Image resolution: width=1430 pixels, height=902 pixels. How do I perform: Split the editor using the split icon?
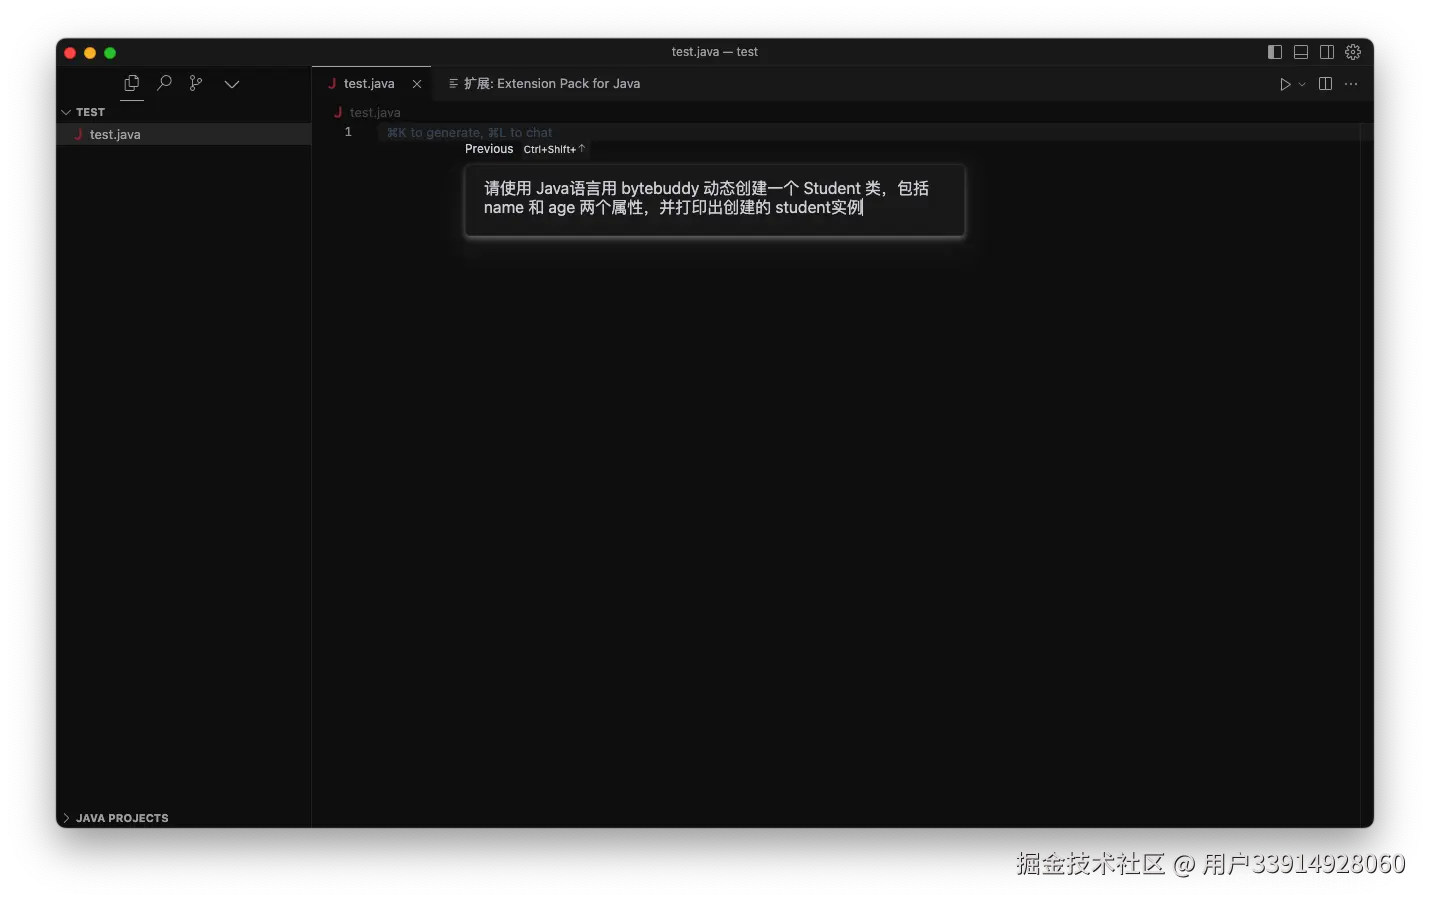[1324, 84]
